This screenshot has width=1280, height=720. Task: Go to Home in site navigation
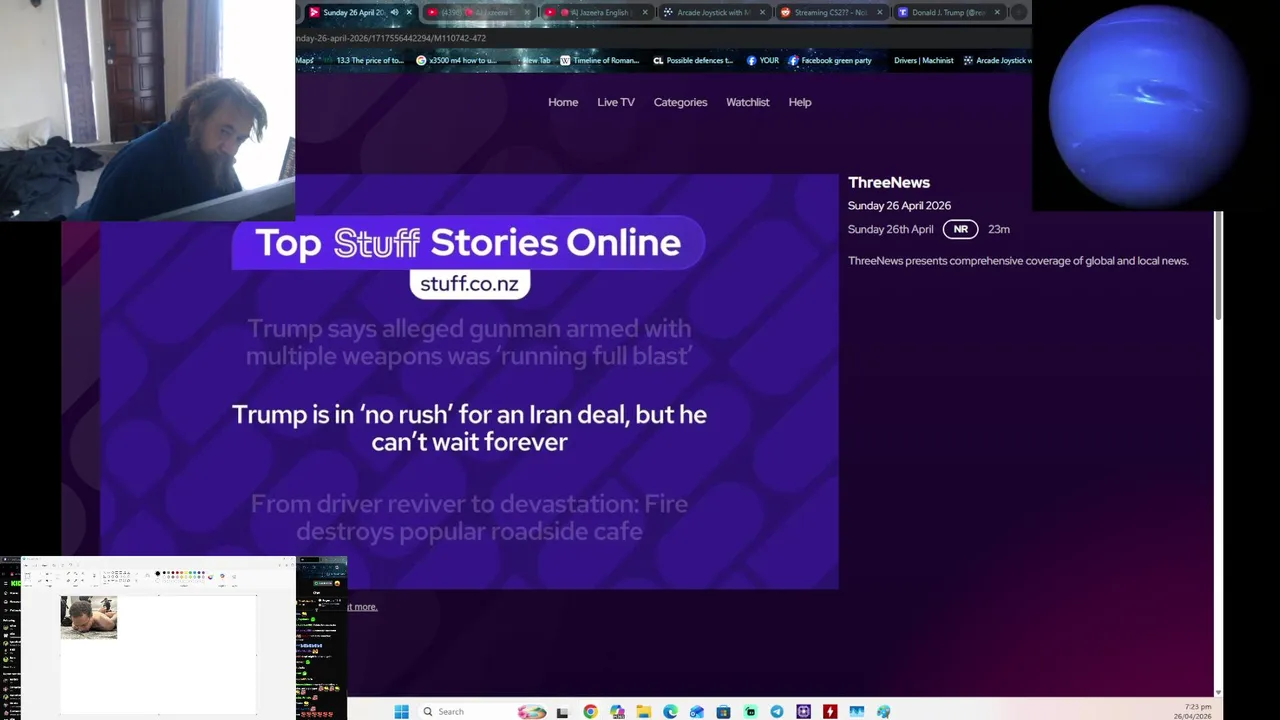tap(563, 102)
